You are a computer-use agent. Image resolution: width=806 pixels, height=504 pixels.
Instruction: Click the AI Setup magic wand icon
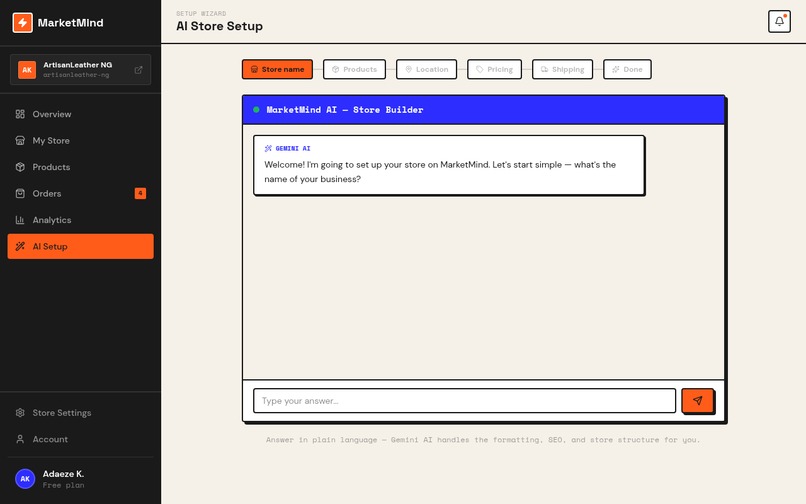pos(20,246)
